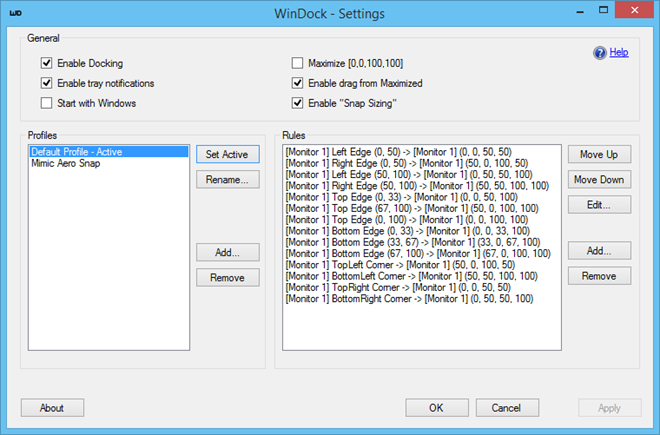Click Rename... for the selected profile

(x=227, y=180)
